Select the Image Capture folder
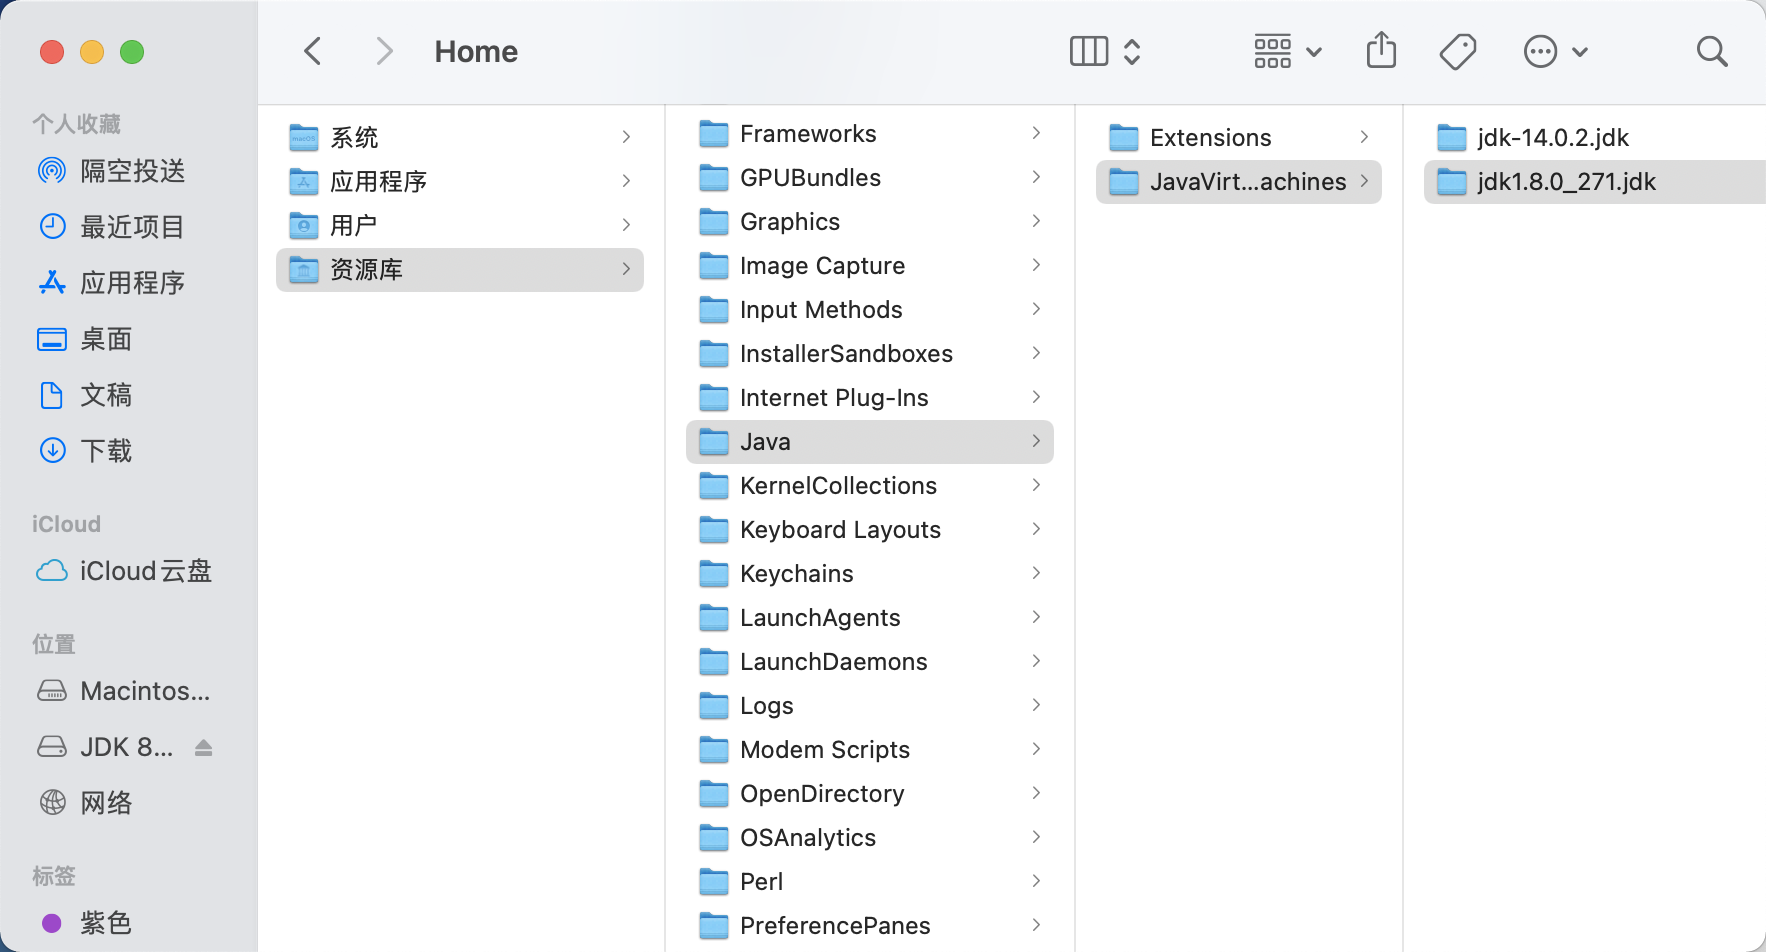This screenshot has height=952, width=1766. pyautogui.click(x=870, y=265)
